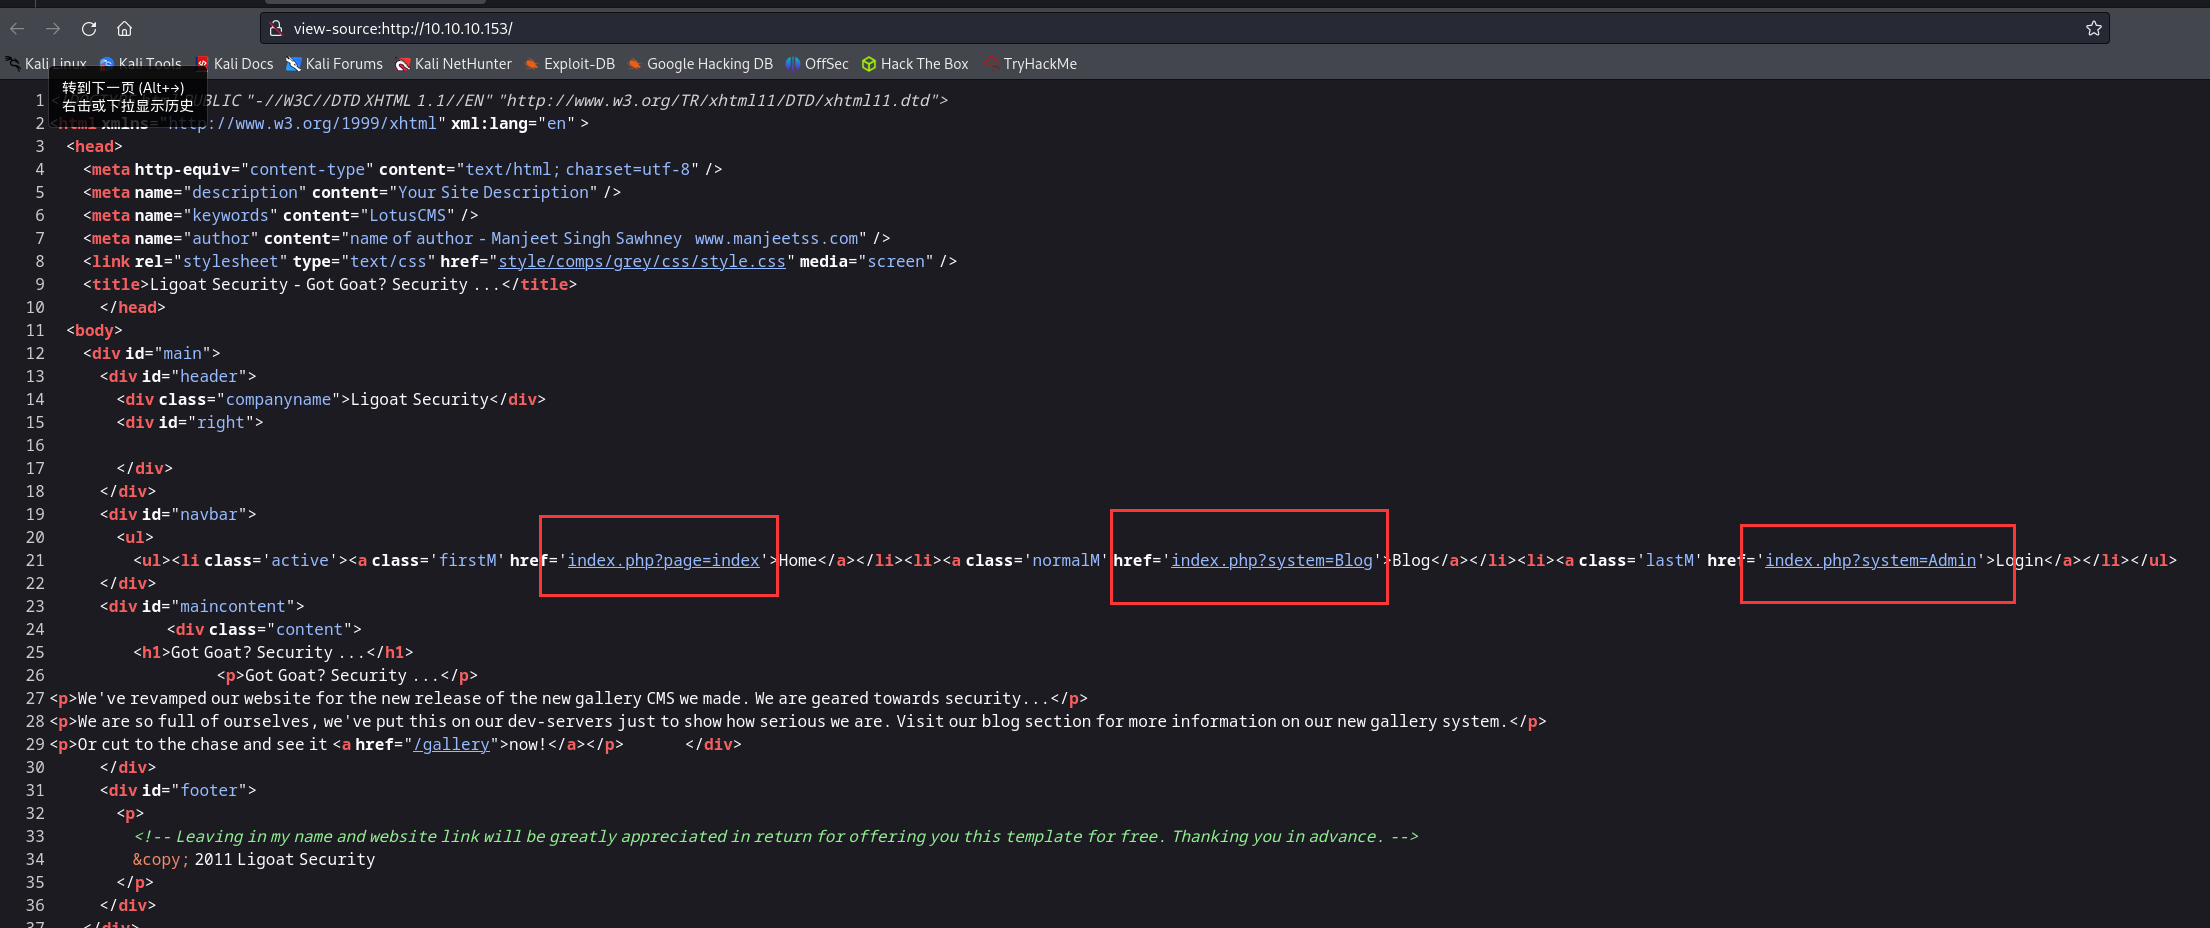
Task: Open the OffSec bookmark
Action: tap(816, 64)
